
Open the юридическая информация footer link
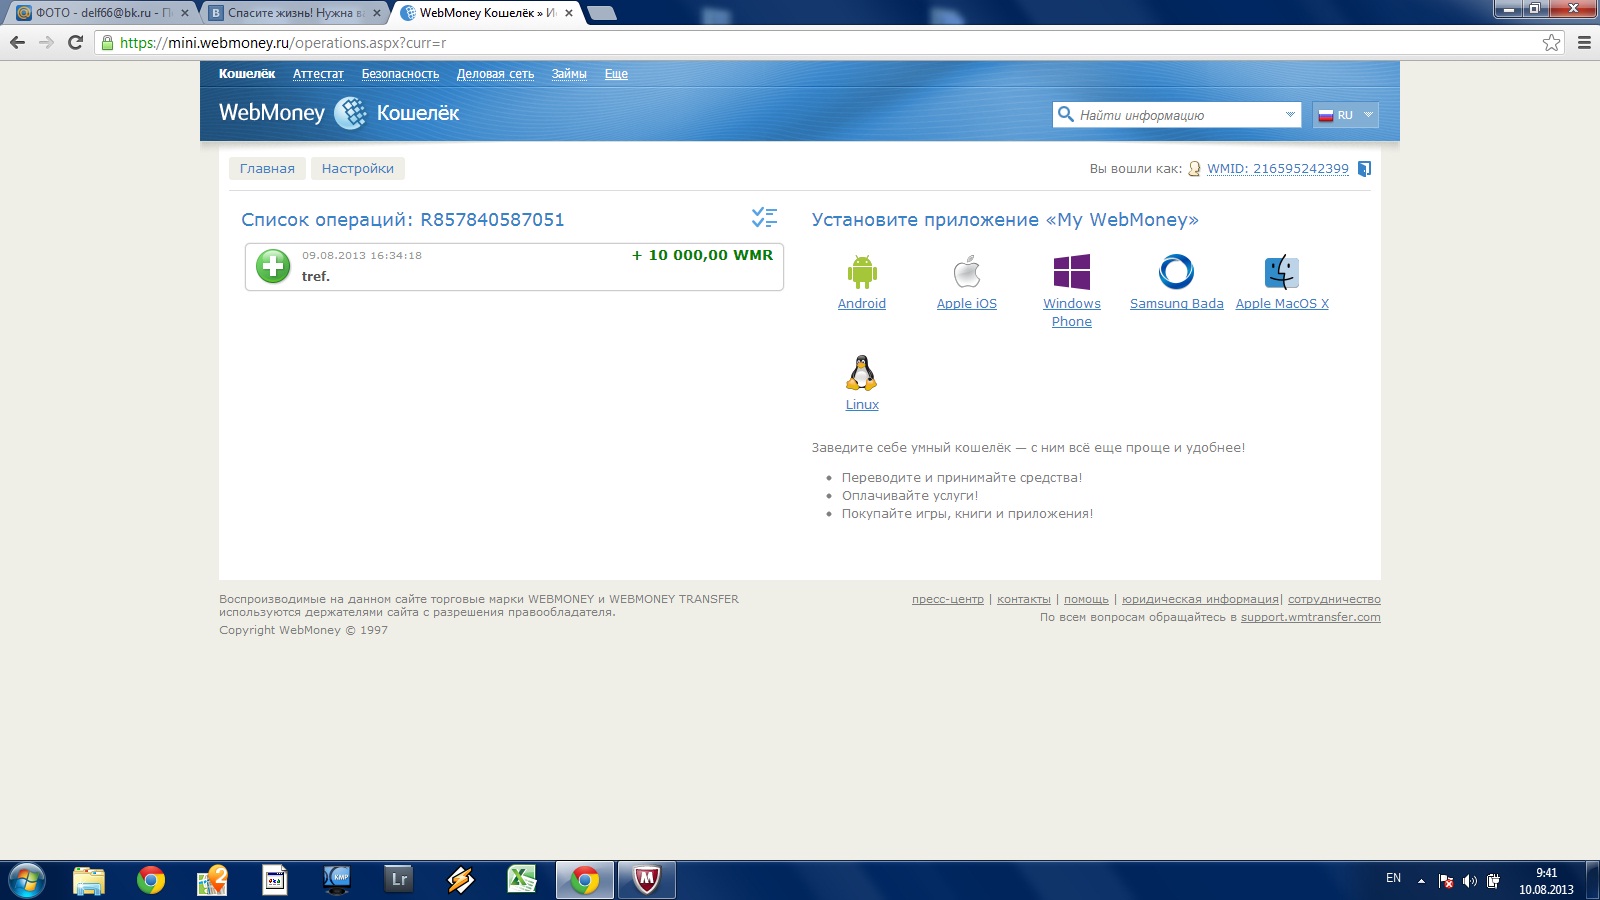pos(1200,599)
